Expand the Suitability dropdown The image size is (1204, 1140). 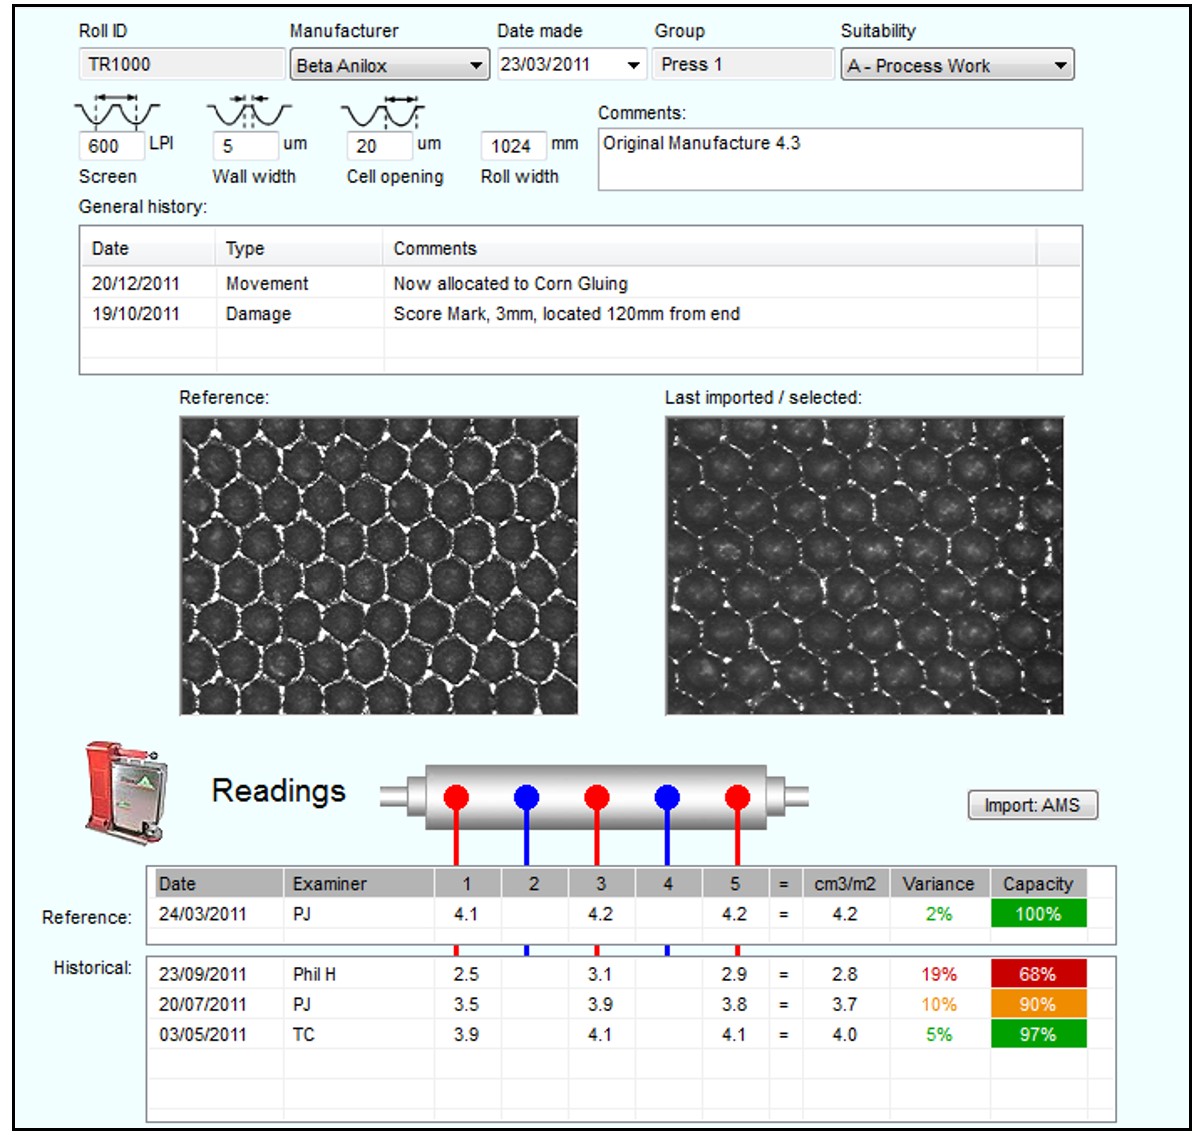click(1063, 65)
